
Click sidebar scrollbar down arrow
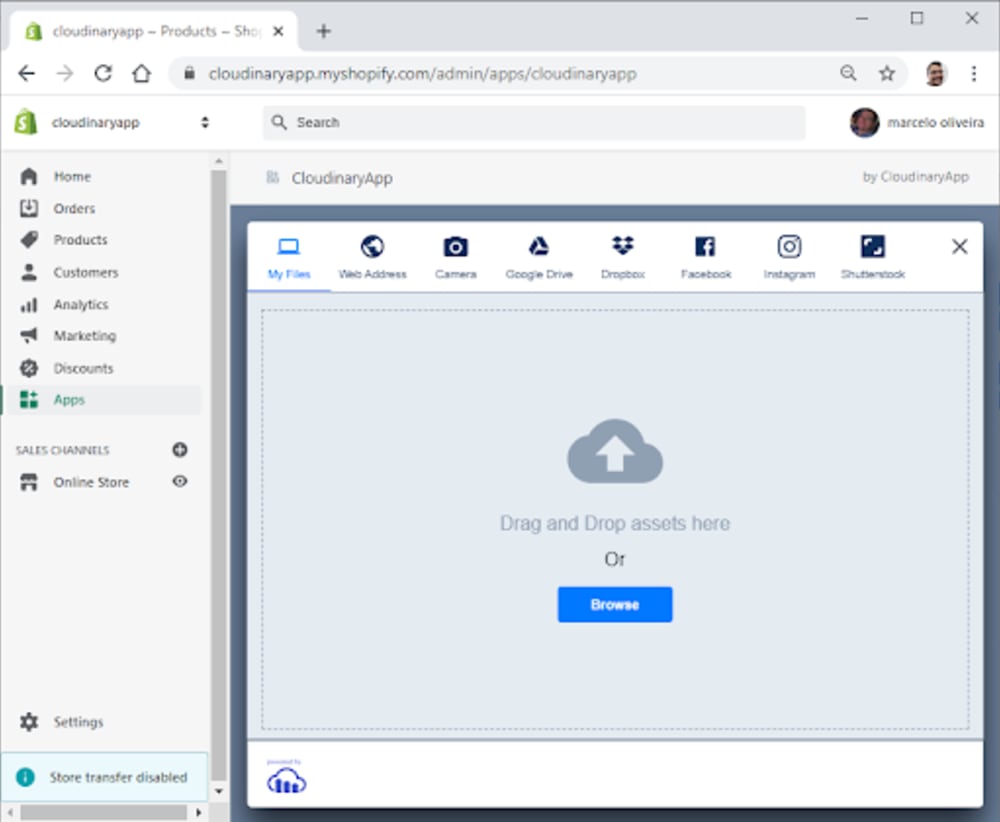point(219,791)
